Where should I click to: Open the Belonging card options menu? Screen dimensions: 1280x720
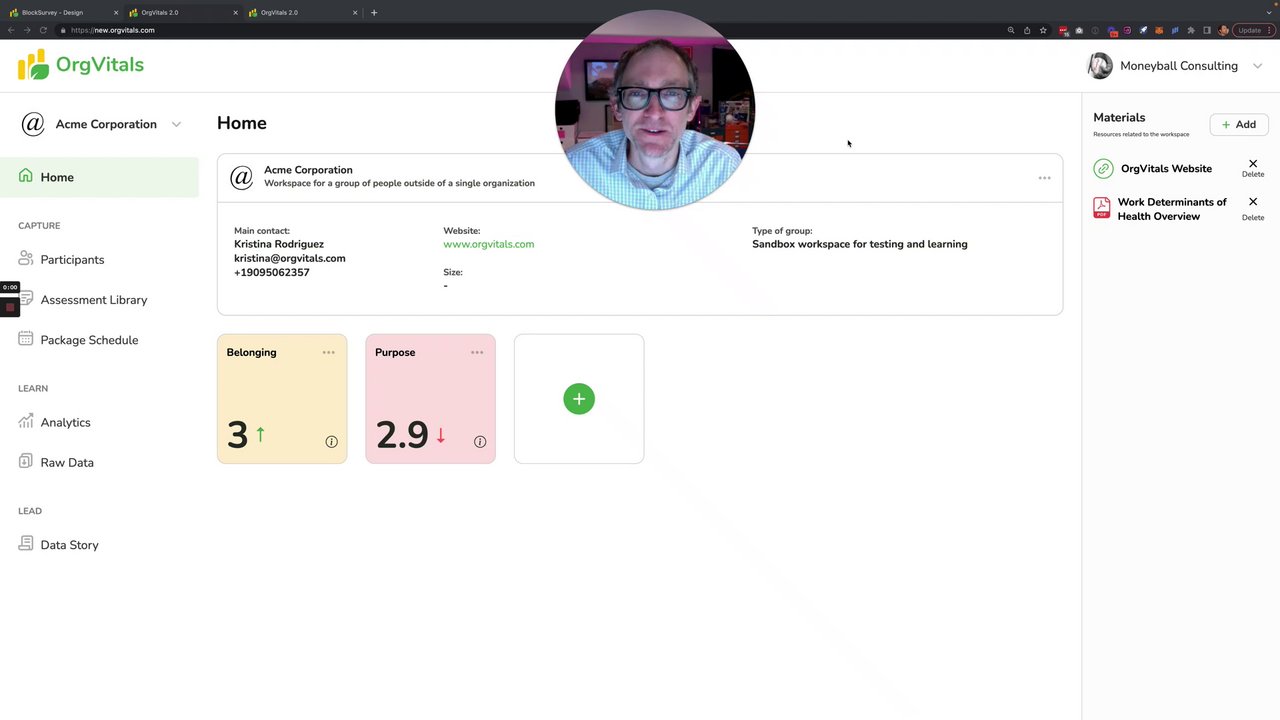click(x=328, y=352)
